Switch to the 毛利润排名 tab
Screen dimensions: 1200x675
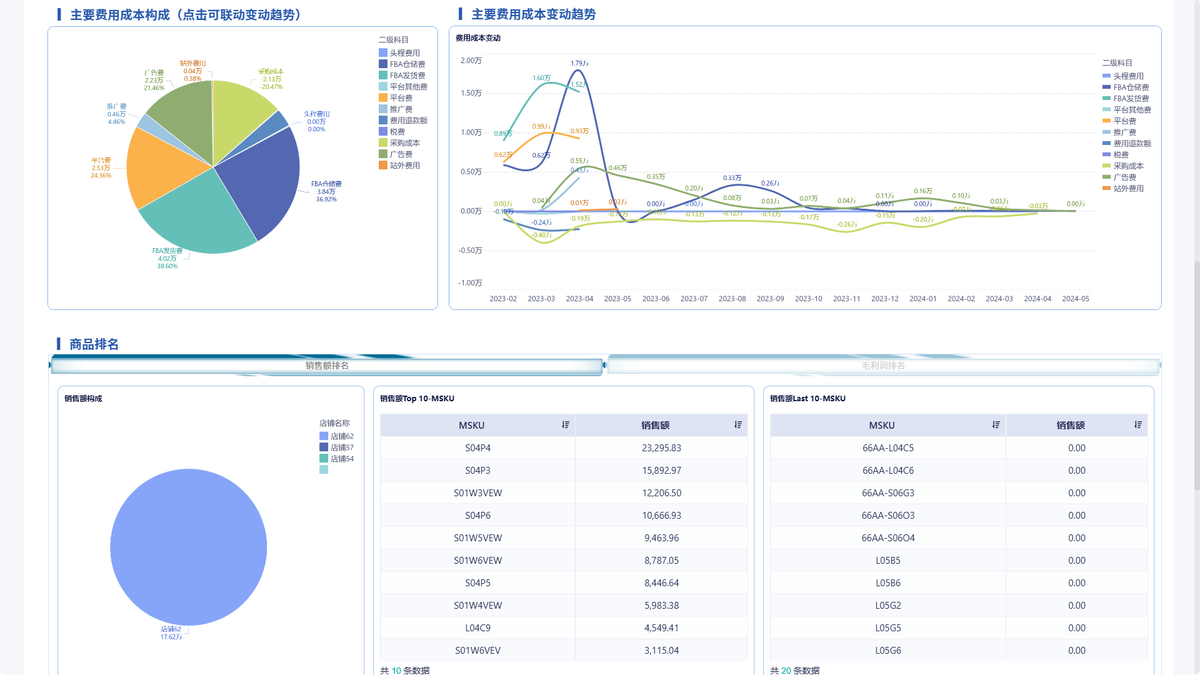(x=883, y=366)
